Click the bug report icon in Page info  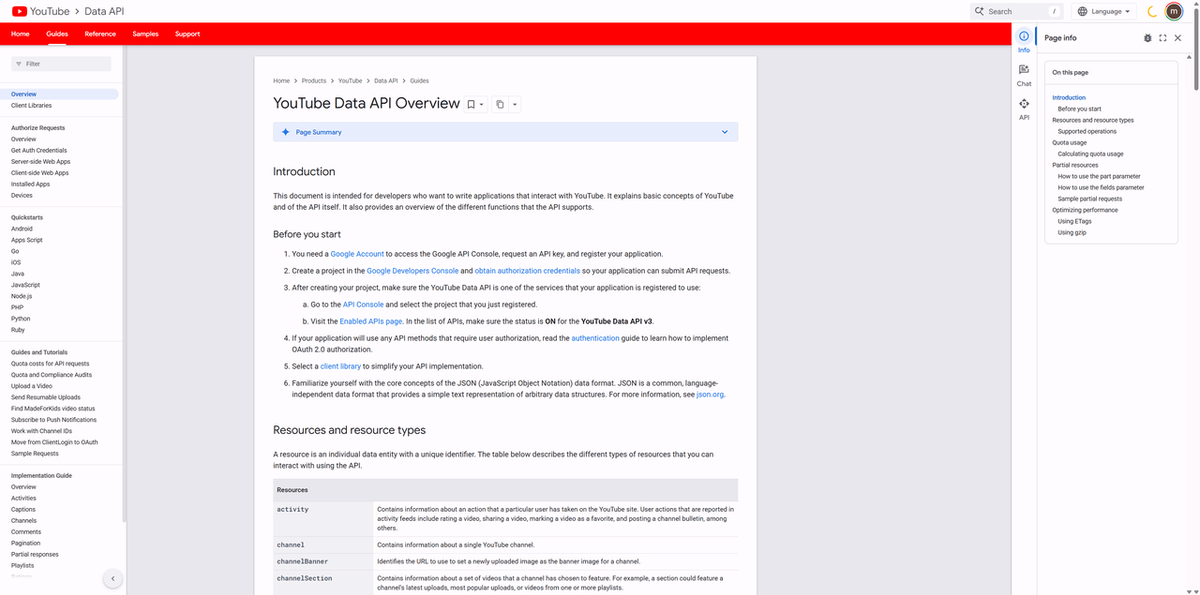(1147, 38)
